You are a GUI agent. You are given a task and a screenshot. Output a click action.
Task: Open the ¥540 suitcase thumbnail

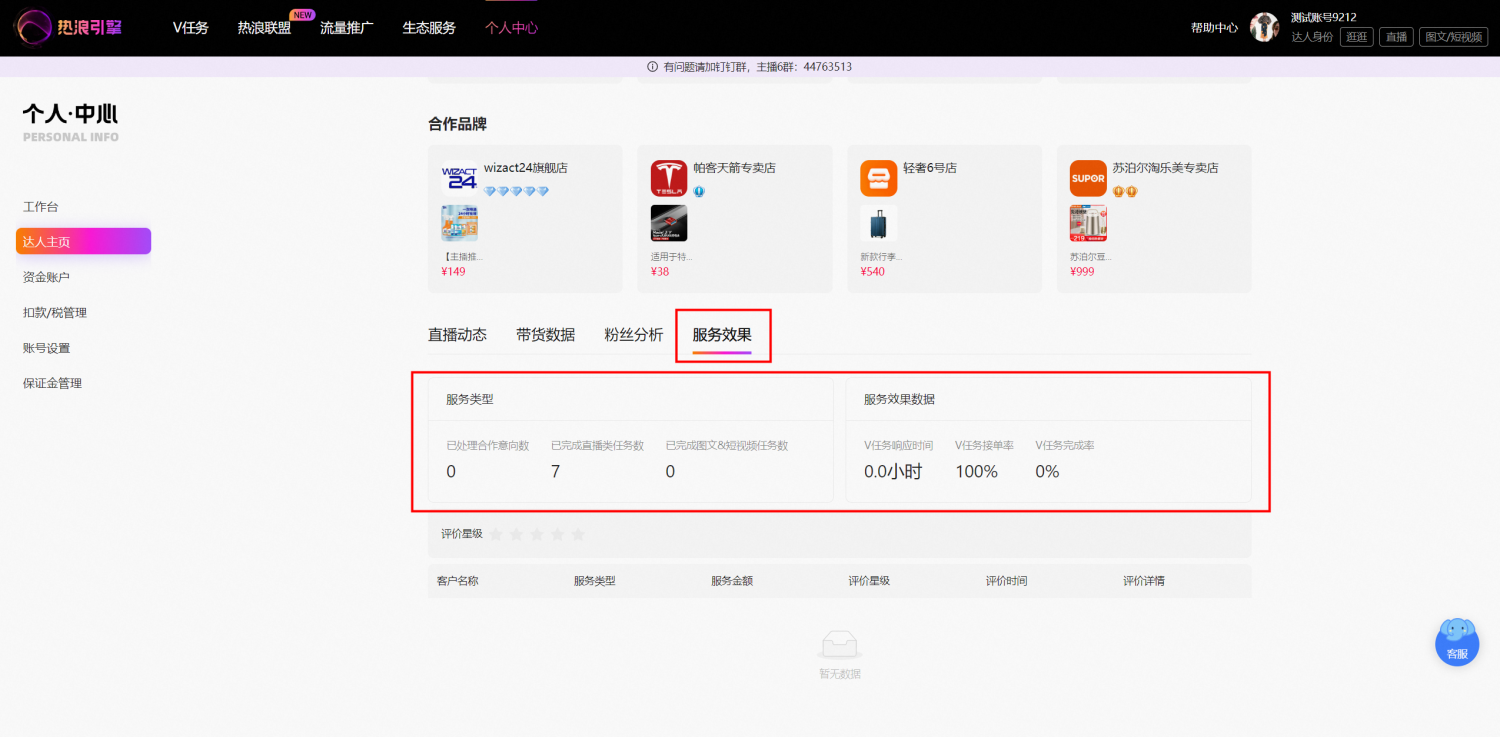tap(878, 223)
